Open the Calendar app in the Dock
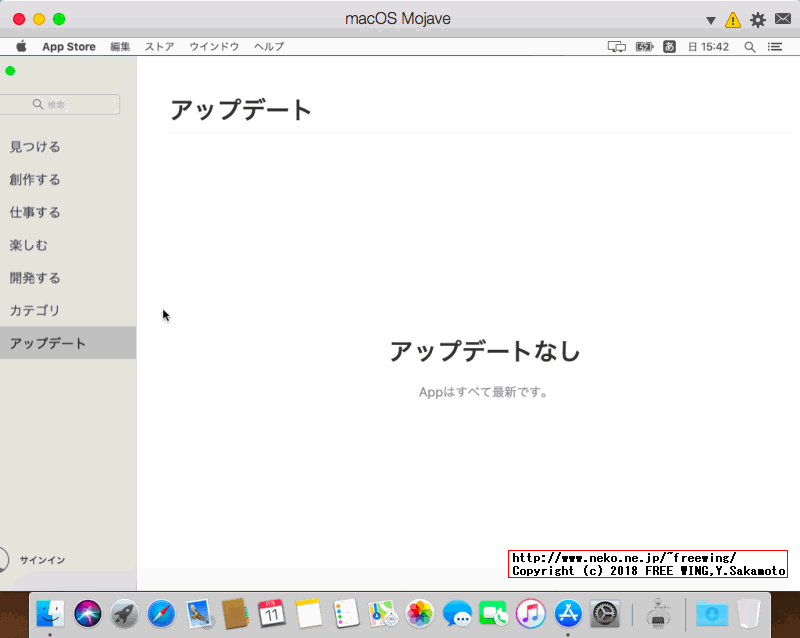The image size is (800, 638). [x=270, y=615]
